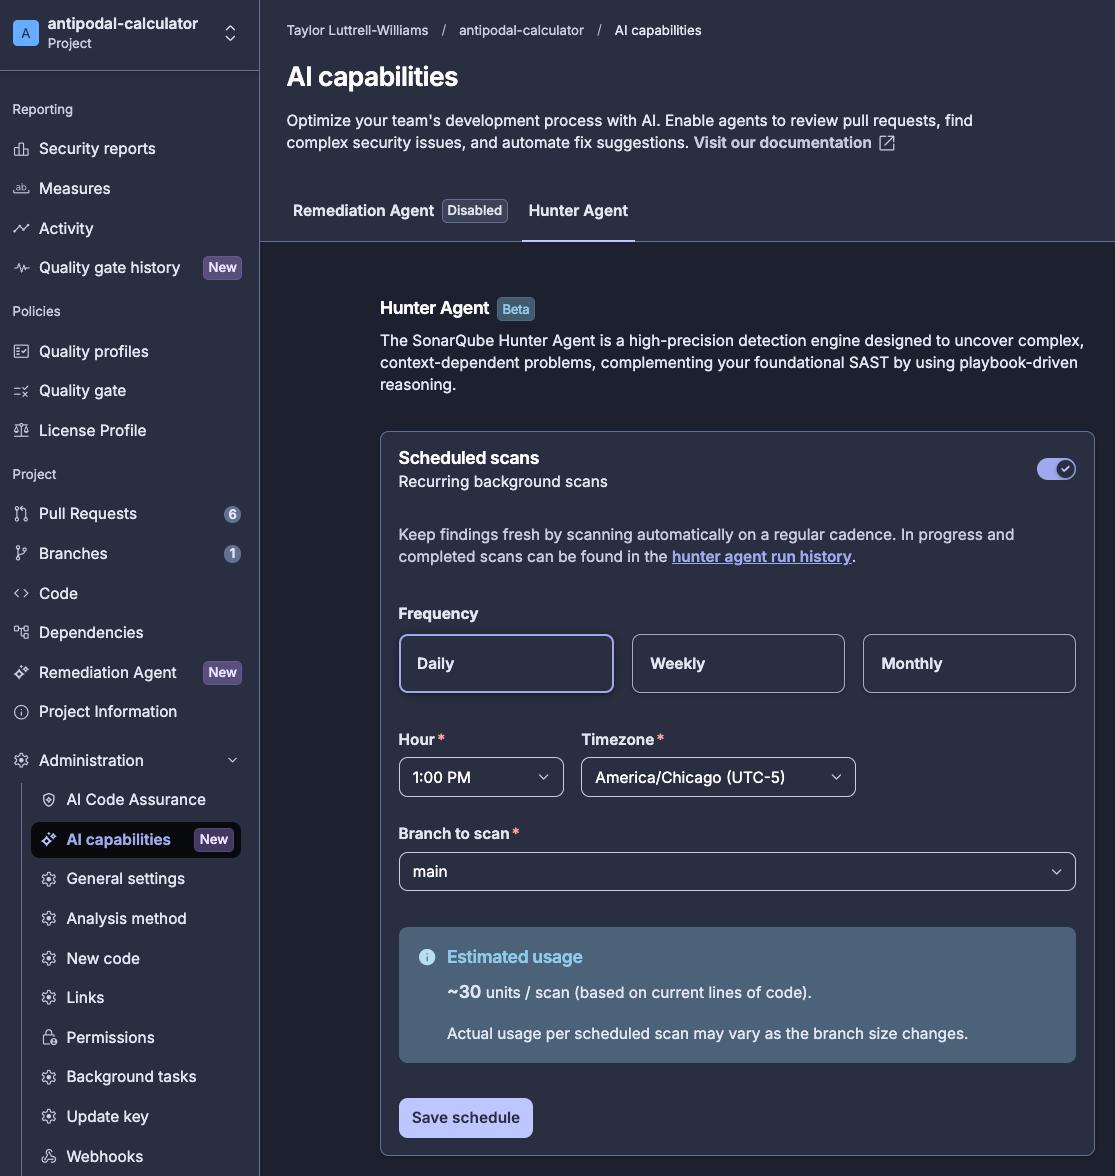Viewport: 1115px width, 1176px height.
Task: Click the Beta badge next to Hunter Agent
Action: tap(515, 309)
